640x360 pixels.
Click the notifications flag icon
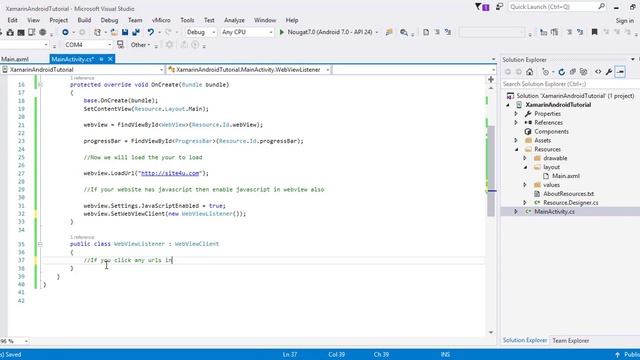pos(482,7)
